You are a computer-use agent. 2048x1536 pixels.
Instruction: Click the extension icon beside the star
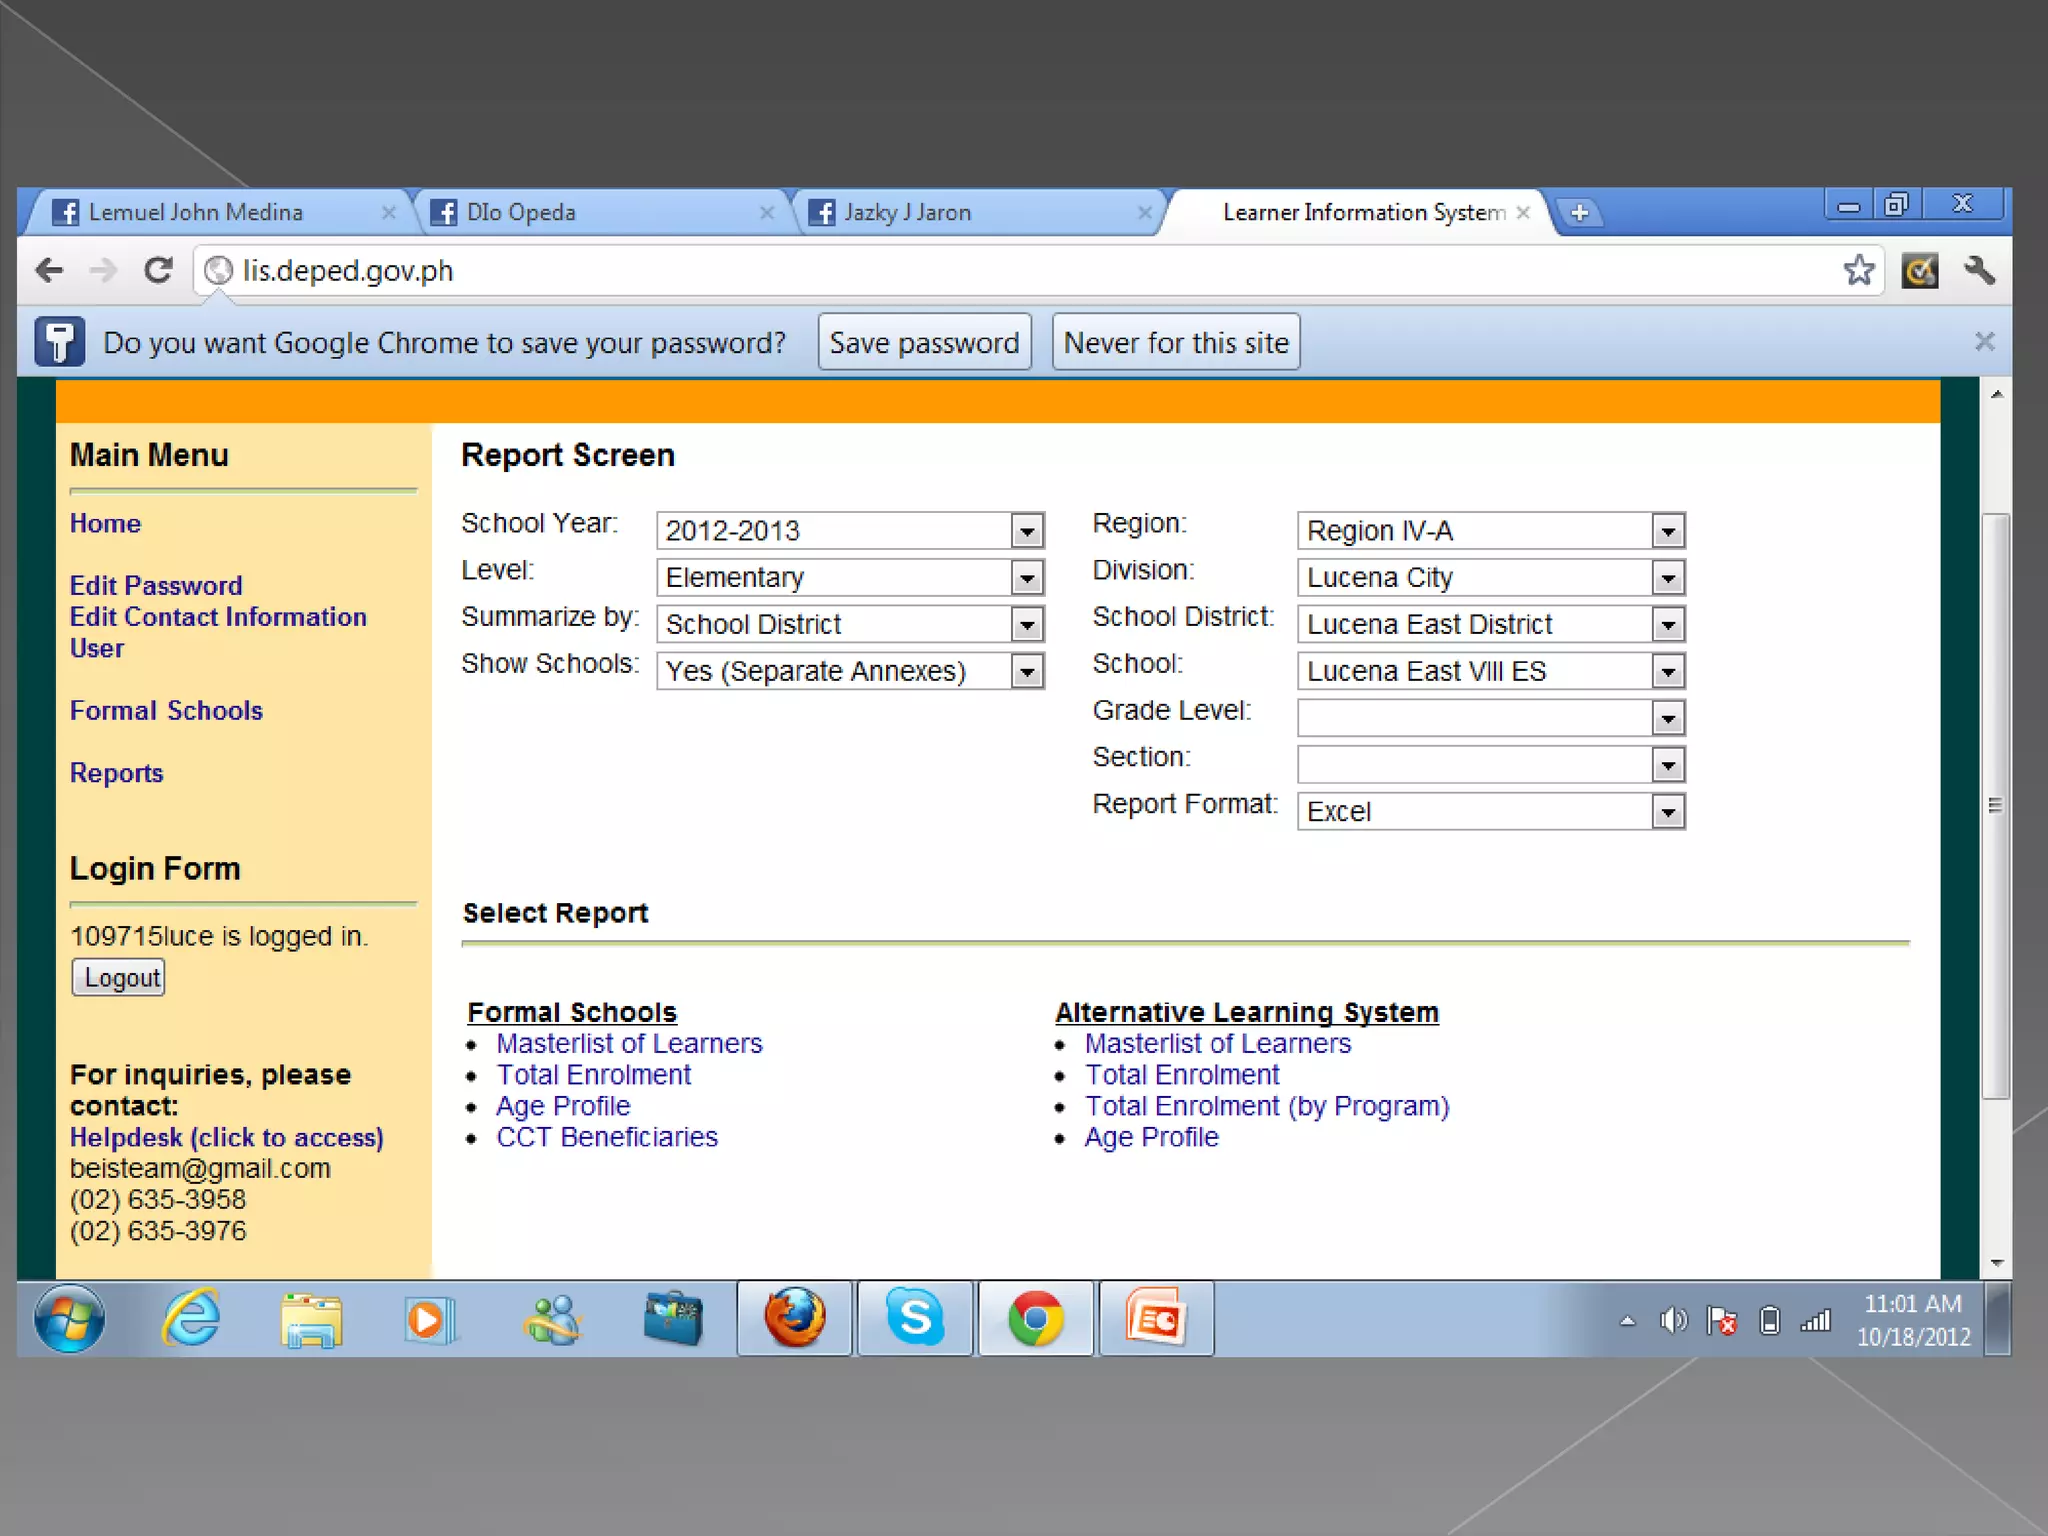point(1919,270)
